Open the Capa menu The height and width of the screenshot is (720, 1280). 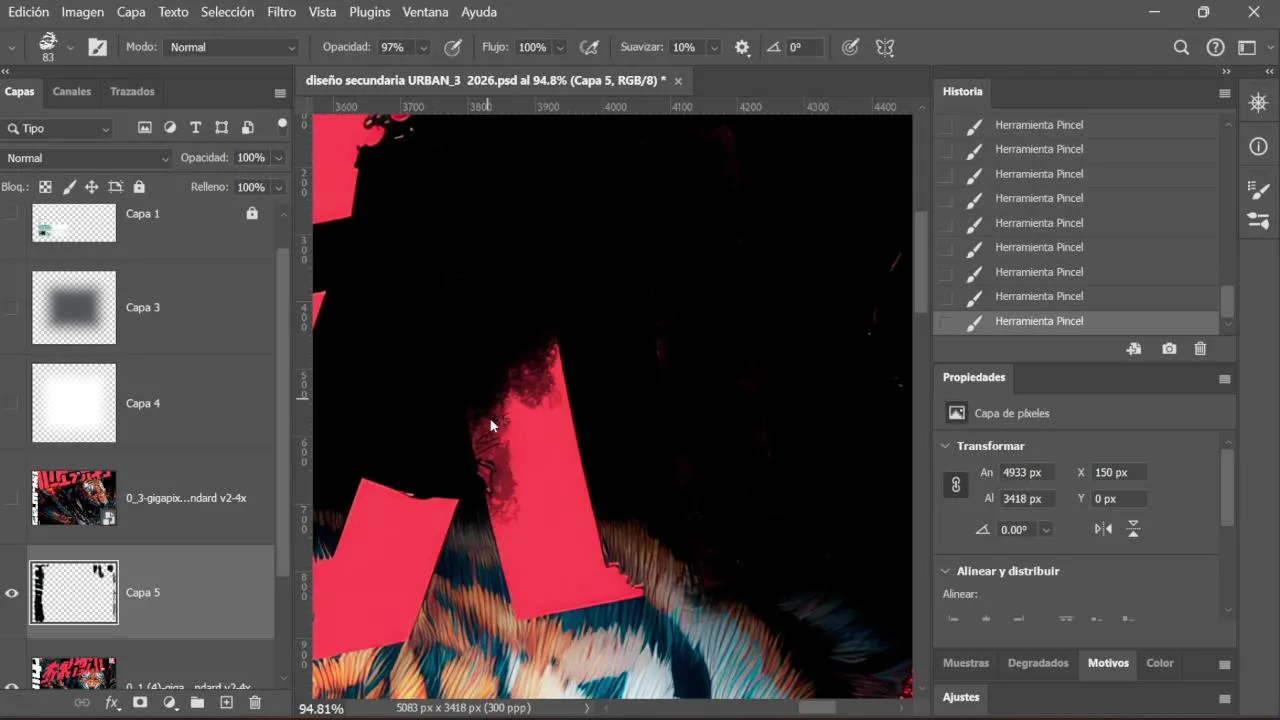tap(131, 12)
